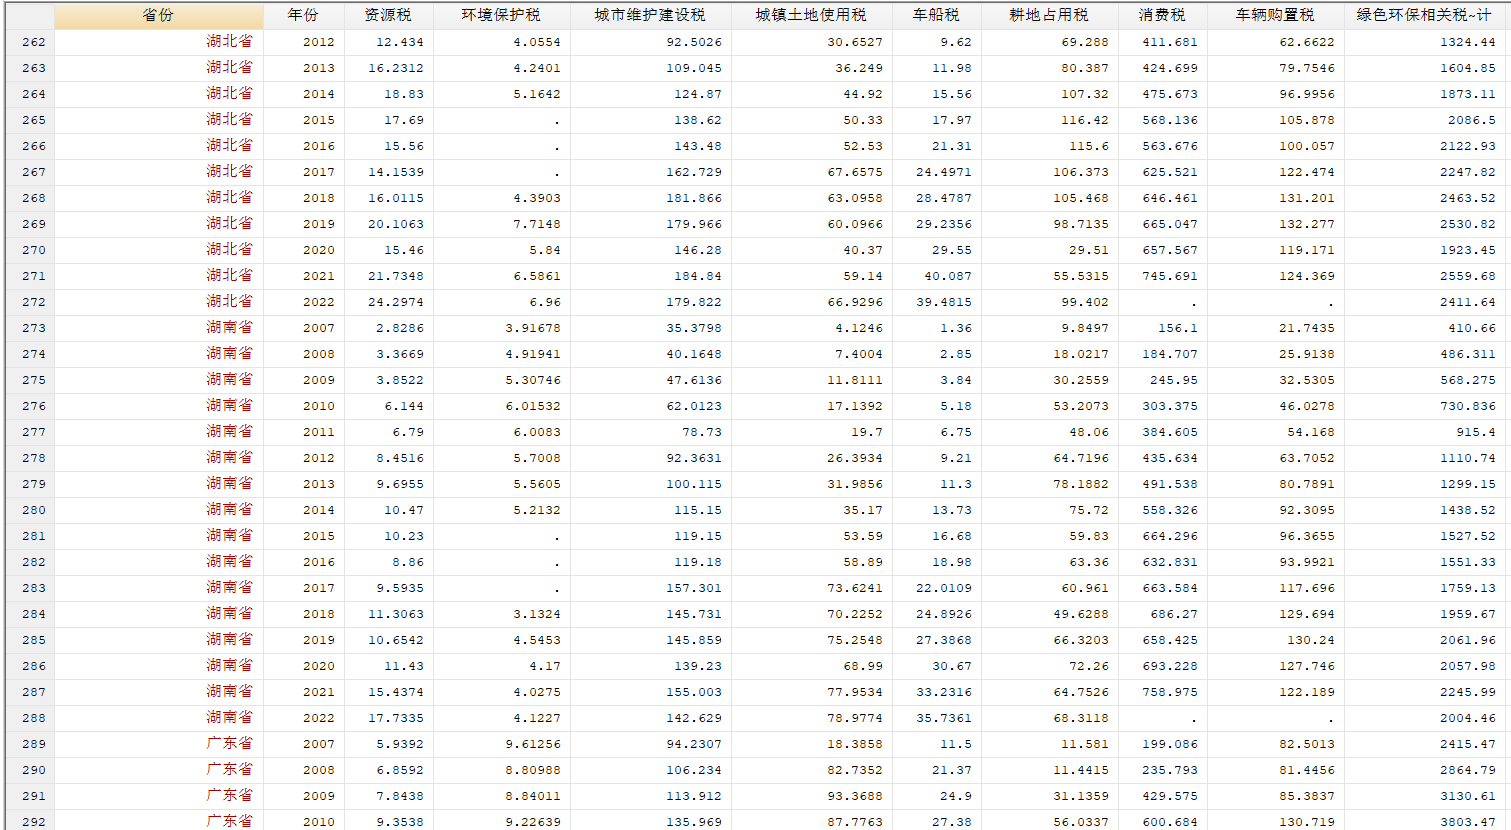This screenshot has height=830, width=1511.
Task: Select the 年份 column header
Action: point(303,15)
